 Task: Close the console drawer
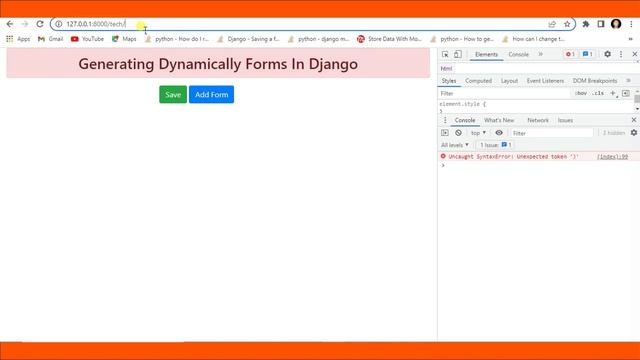(634, 120)
